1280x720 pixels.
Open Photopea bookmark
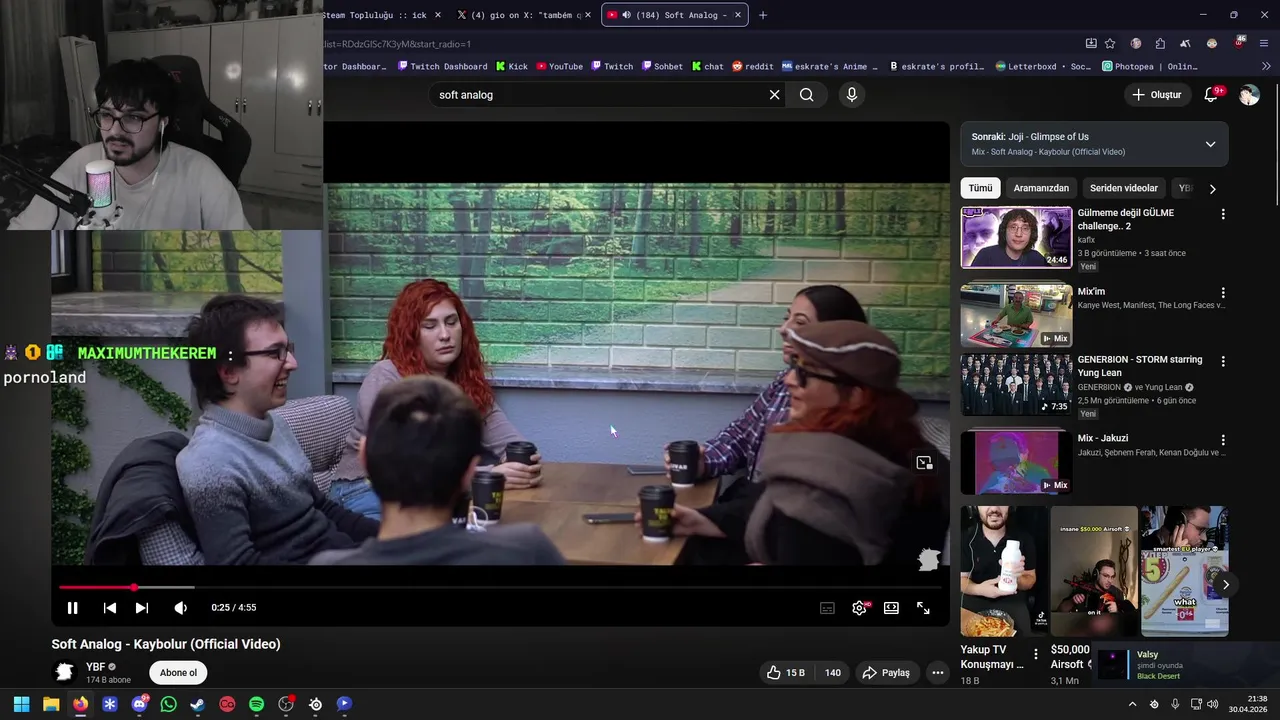pos(1150,66)
